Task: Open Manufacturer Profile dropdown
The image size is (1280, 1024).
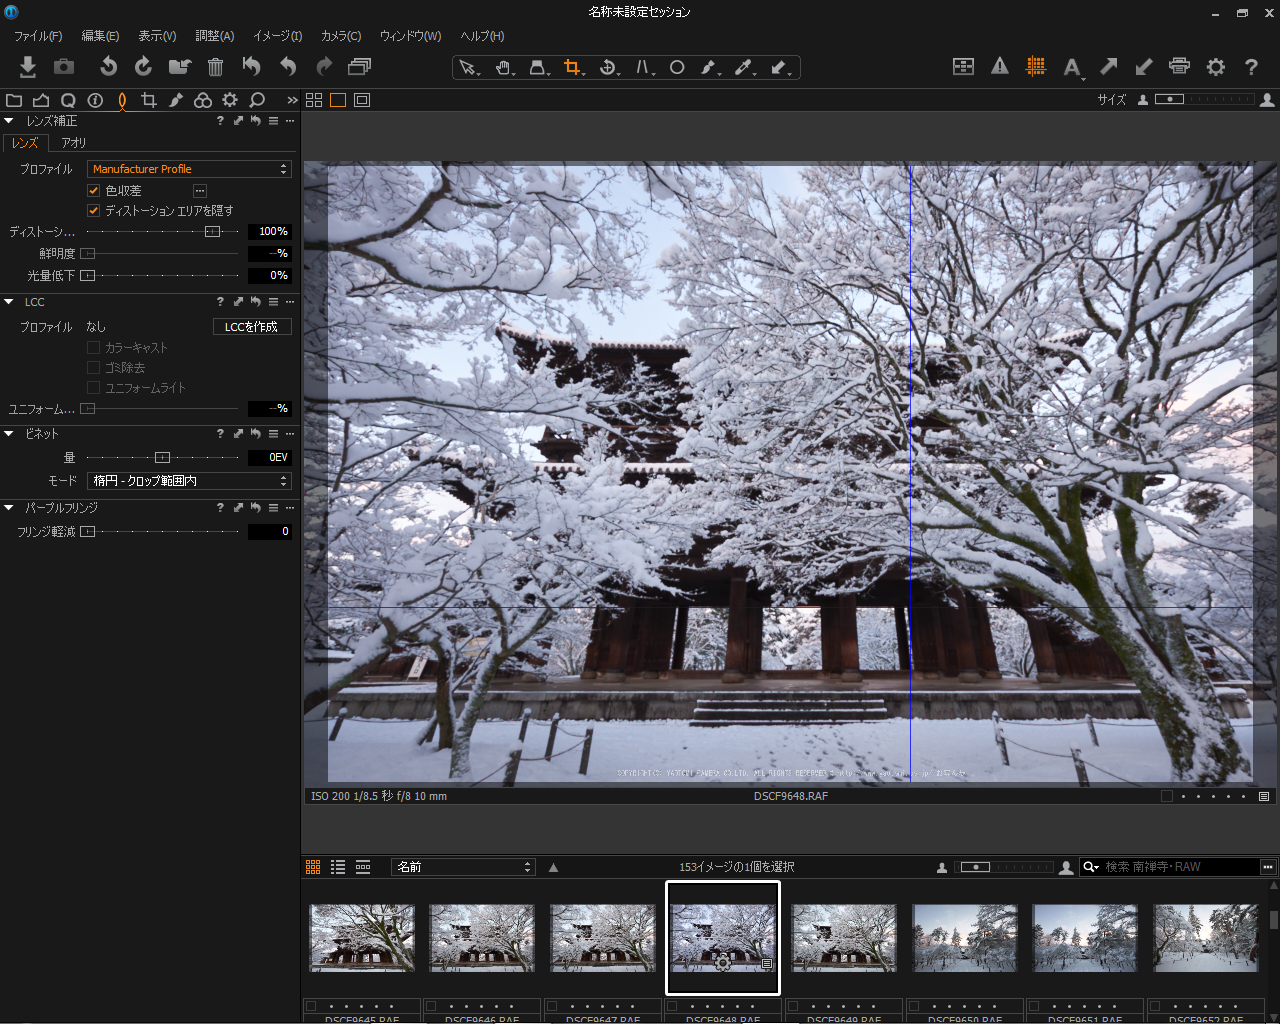Action: point(189,169)
